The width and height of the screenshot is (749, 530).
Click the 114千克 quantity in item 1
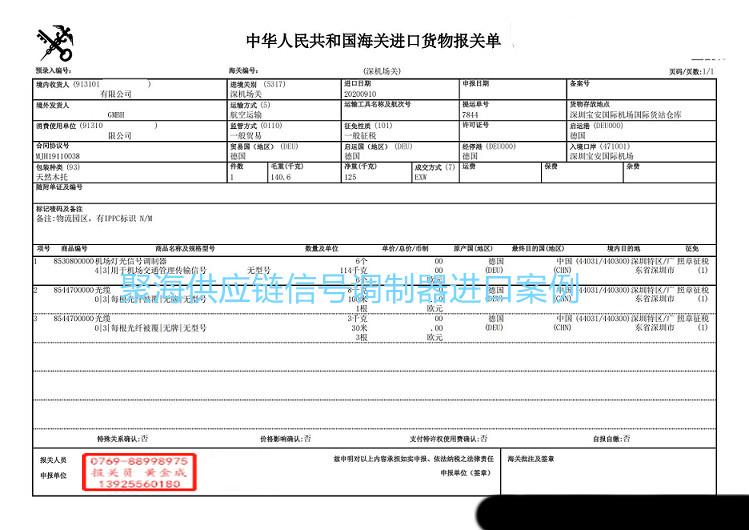click(x=353, y=271)
